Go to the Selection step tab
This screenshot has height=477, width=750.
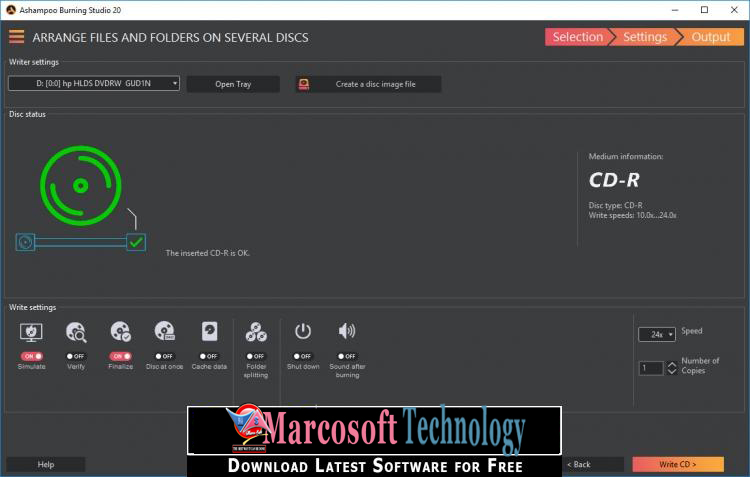tap(578, 37)
